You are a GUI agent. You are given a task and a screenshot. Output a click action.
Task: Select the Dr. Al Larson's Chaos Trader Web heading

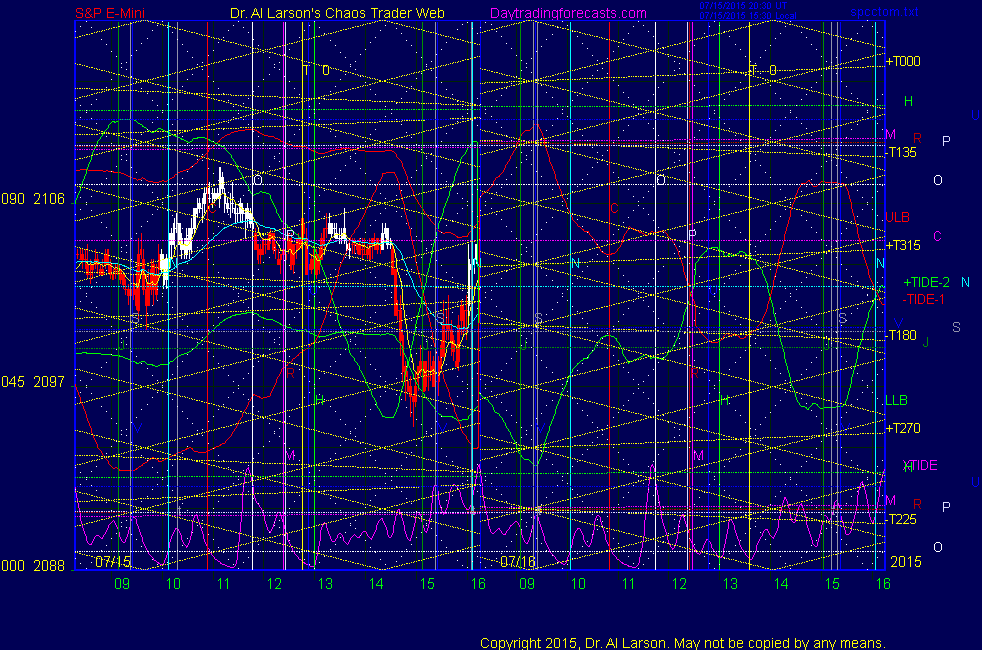pyautogui.click(x=337, y=13)
